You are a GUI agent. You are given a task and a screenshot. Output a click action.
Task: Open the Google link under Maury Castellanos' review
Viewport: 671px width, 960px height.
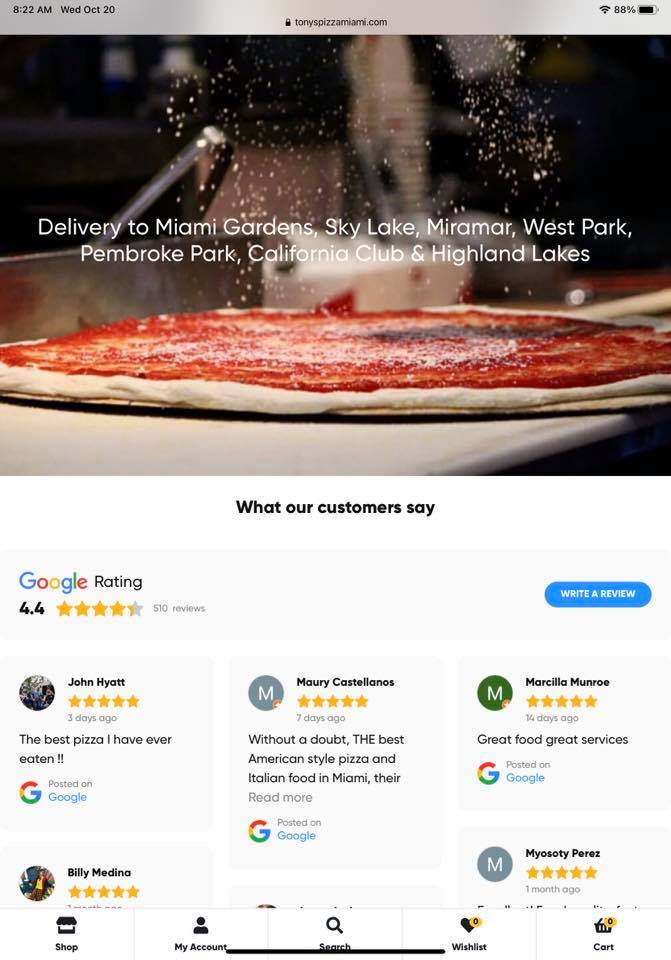coord(296,836)
